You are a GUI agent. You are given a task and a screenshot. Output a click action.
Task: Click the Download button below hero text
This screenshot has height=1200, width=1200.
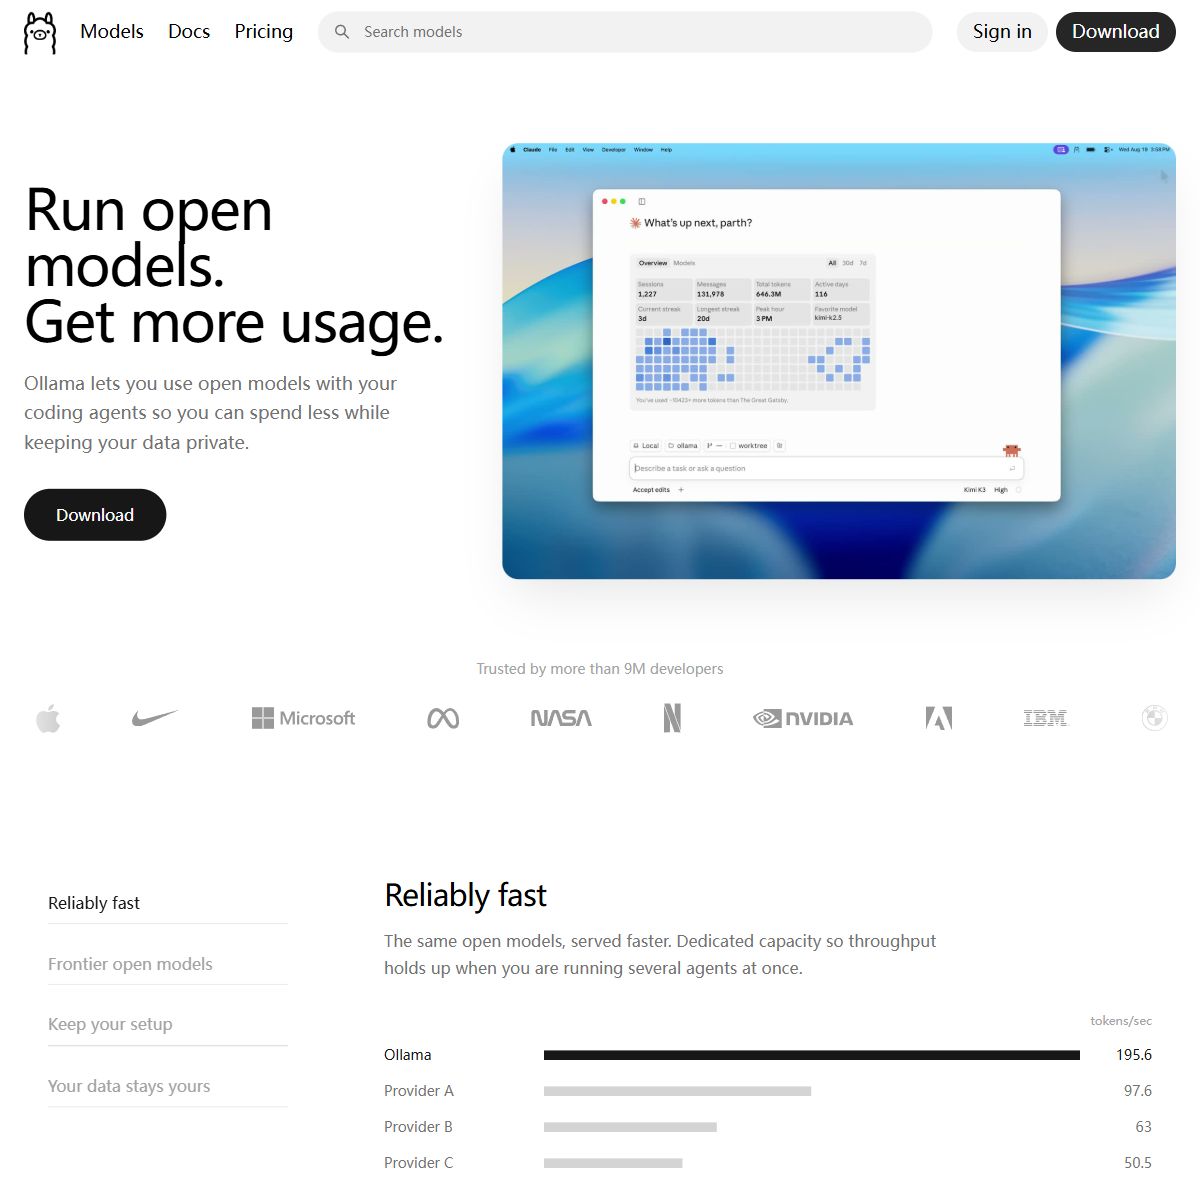point(95,515)
